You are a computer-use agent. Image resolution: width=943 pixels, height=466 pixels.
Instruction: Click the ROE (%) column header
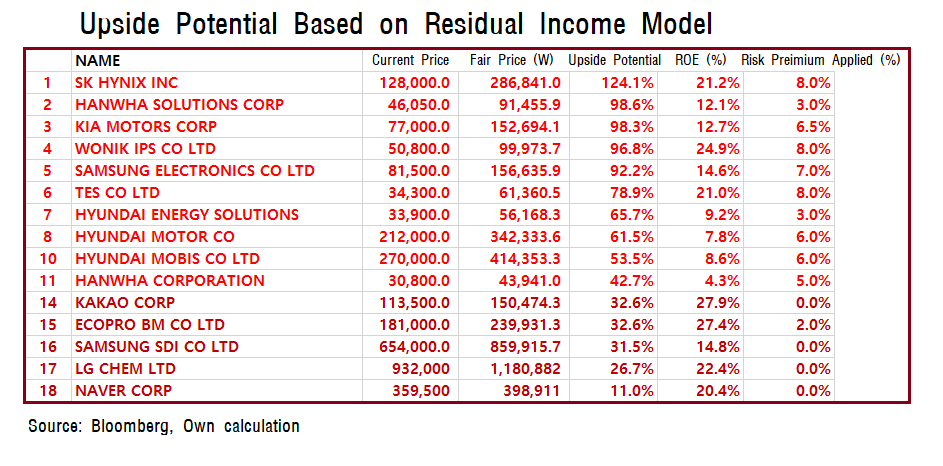coord(701,61)
